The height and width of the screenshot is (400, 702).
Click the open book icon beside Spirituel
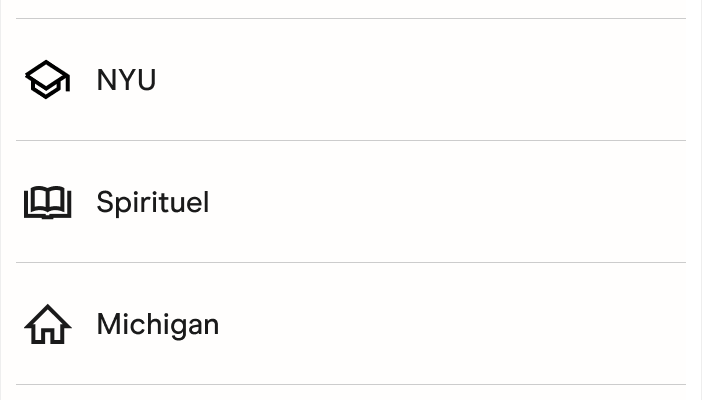[47, 202]
